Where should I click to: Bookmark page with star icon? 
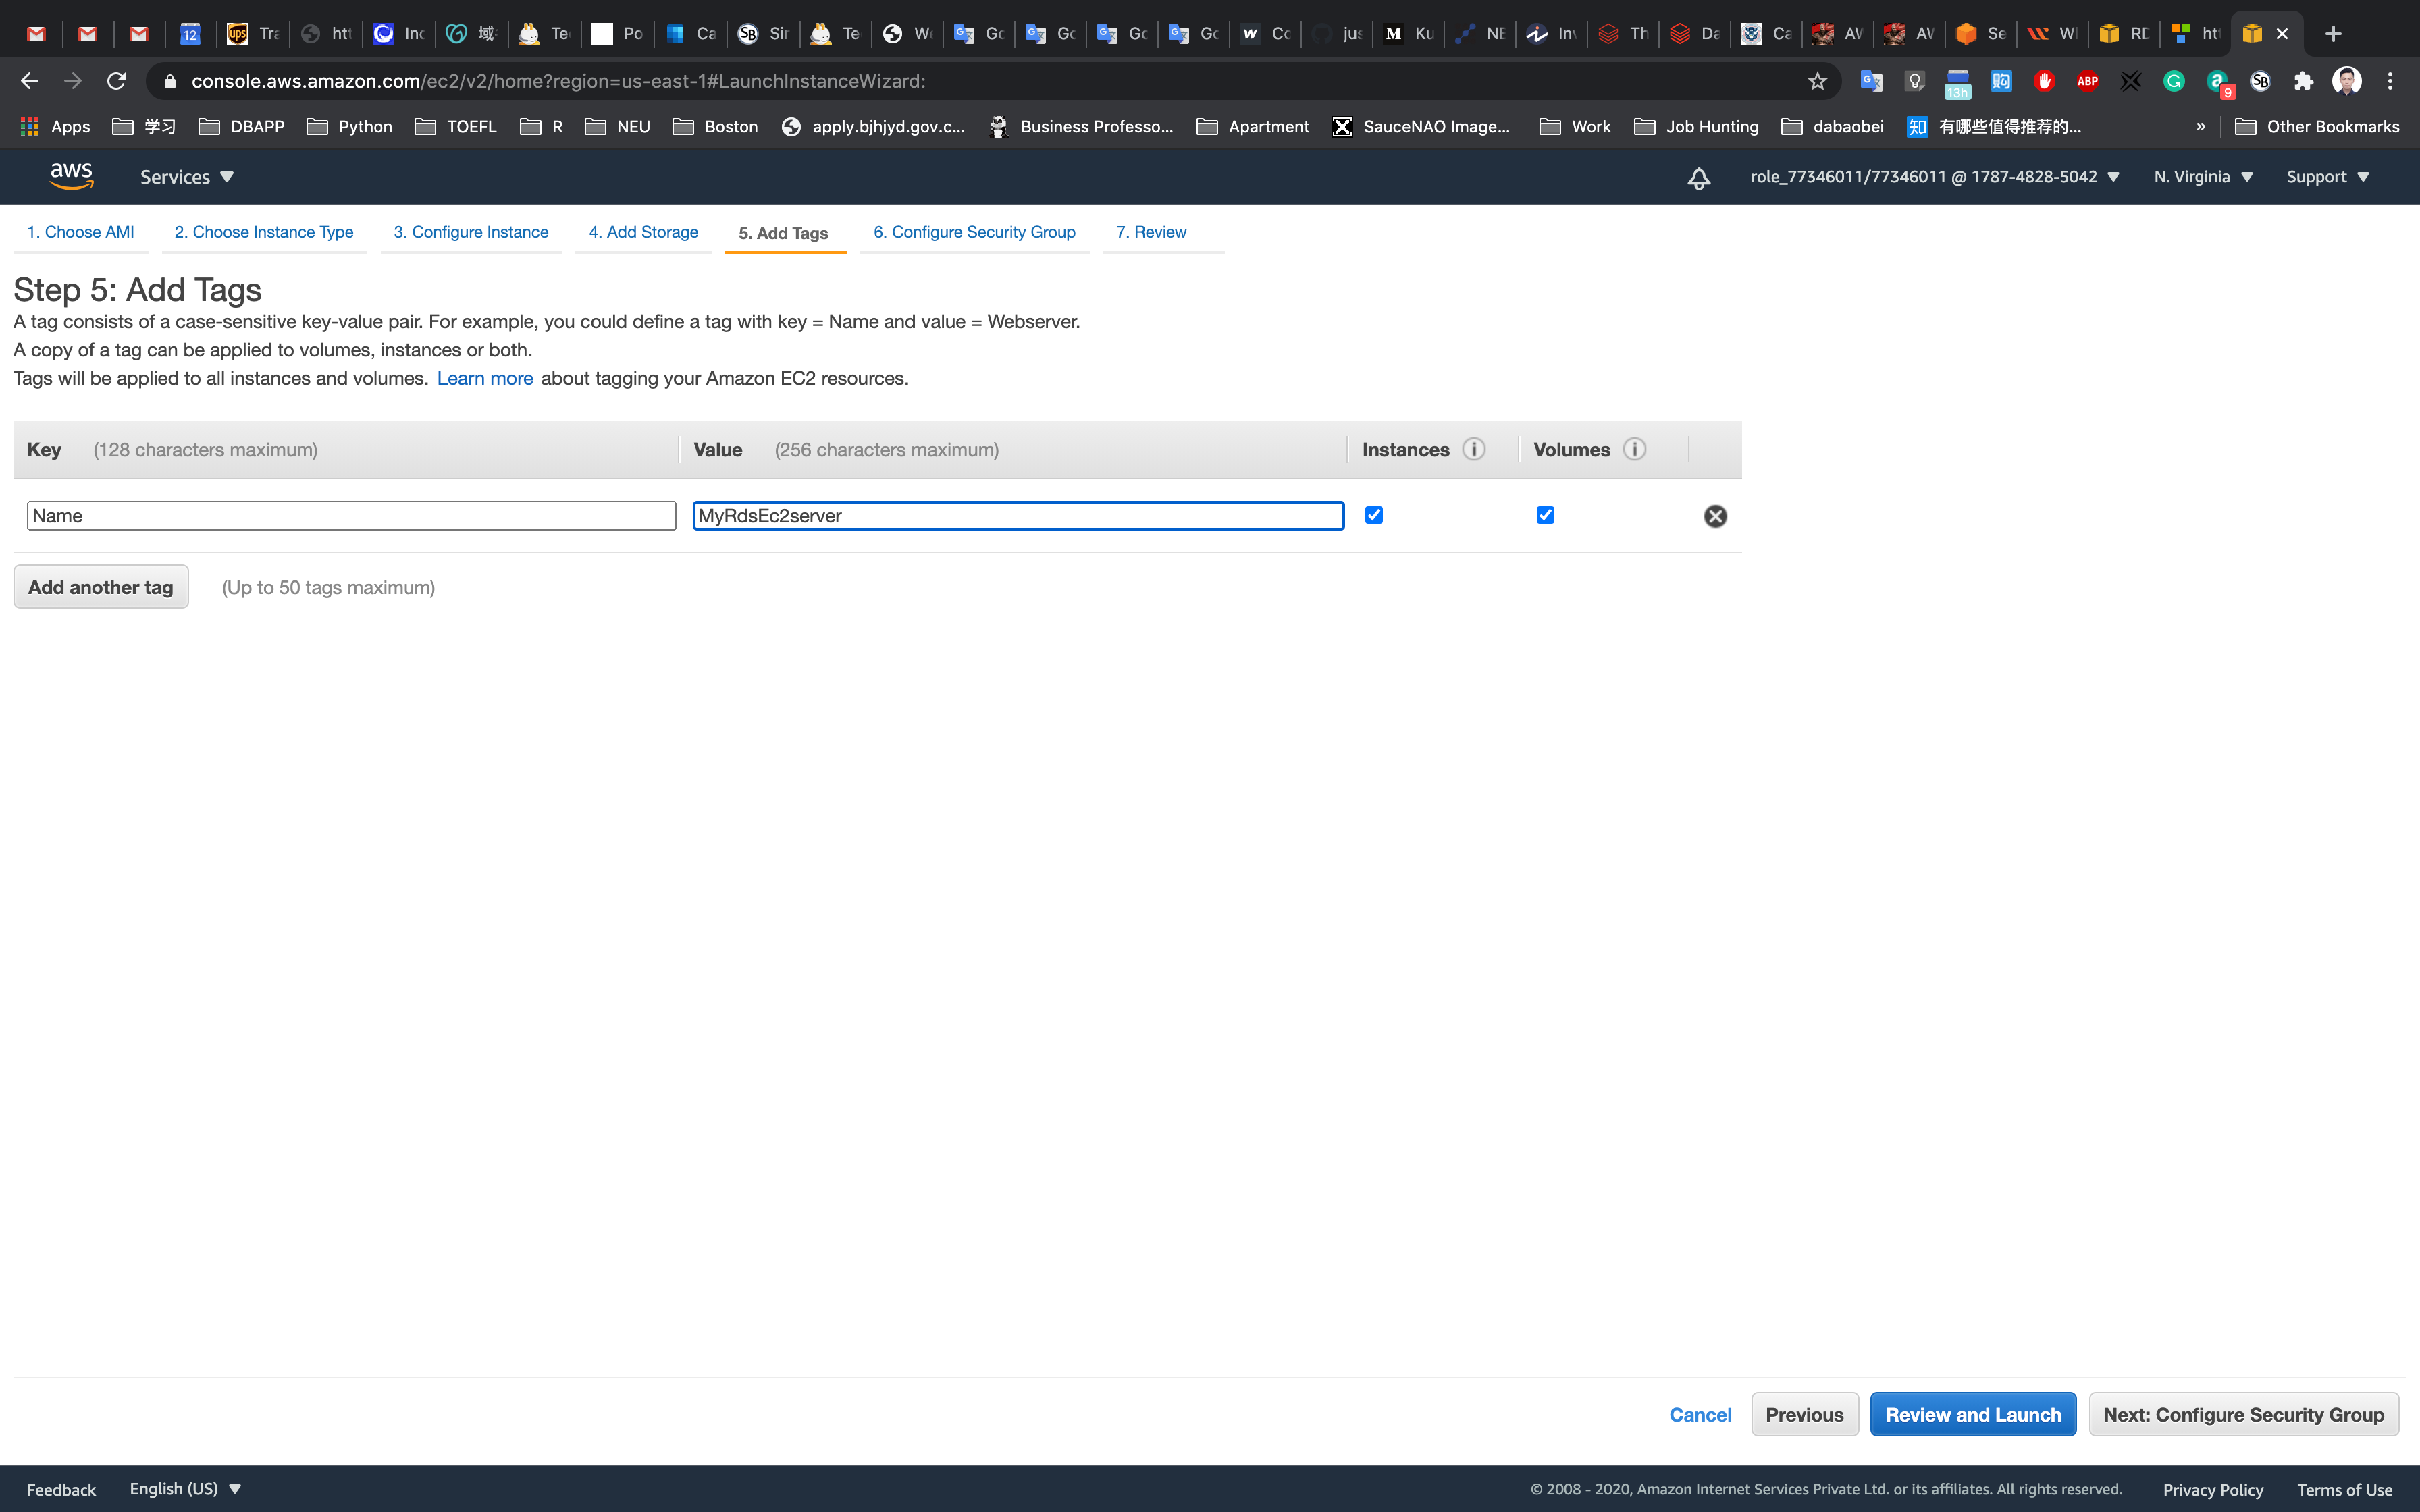click(1817, 81)
